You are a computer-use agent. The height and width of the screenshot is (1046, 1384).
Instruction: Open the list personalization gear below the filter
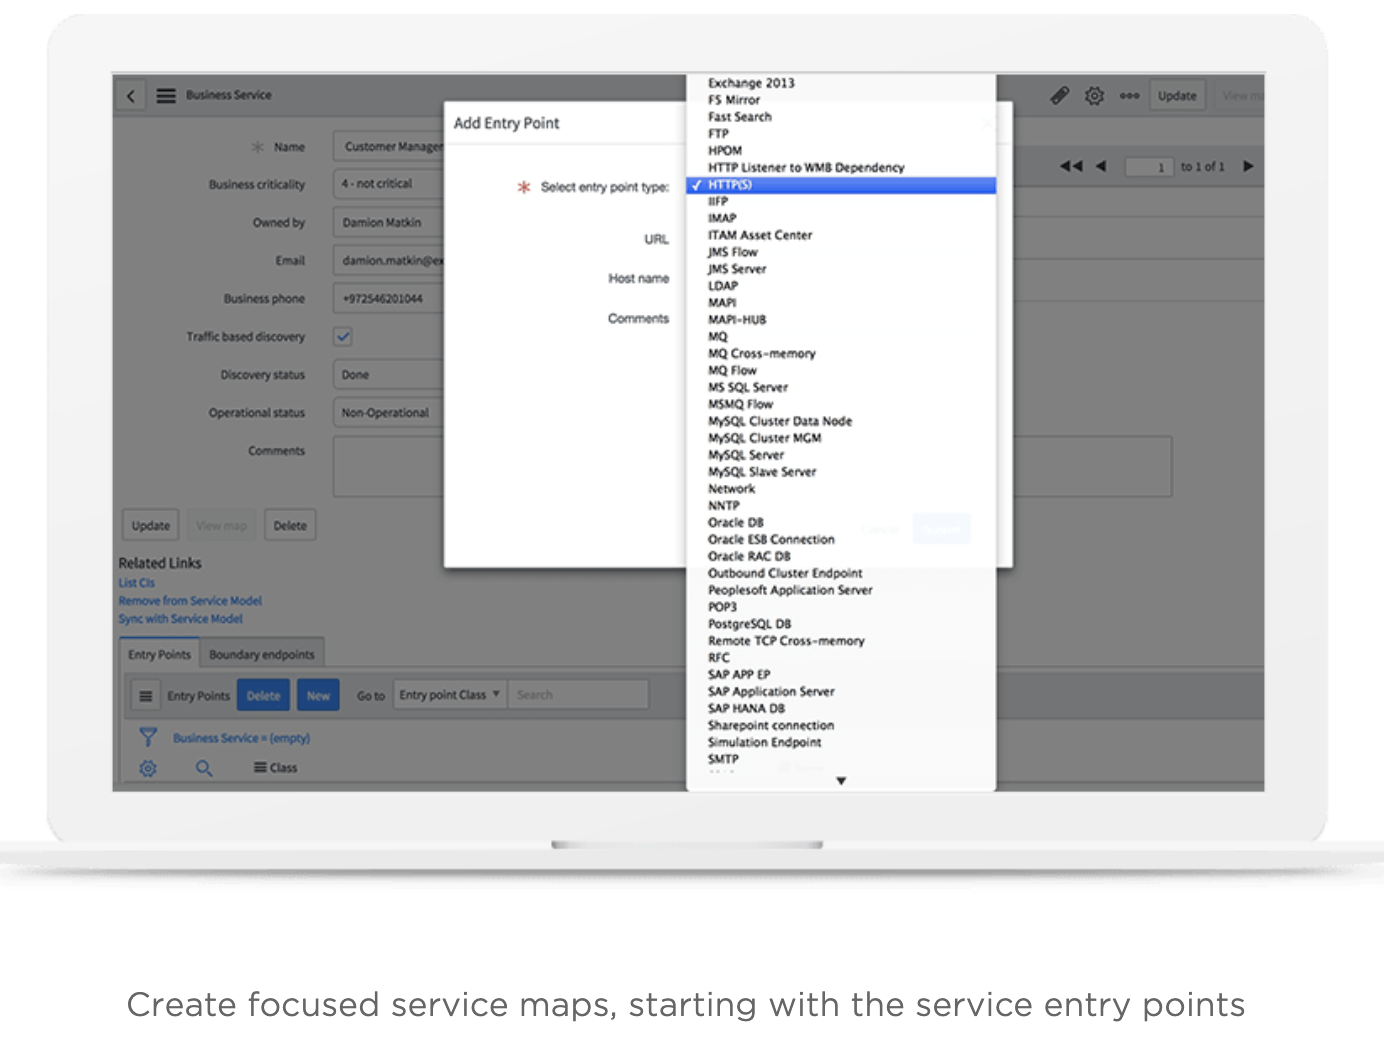148,768
